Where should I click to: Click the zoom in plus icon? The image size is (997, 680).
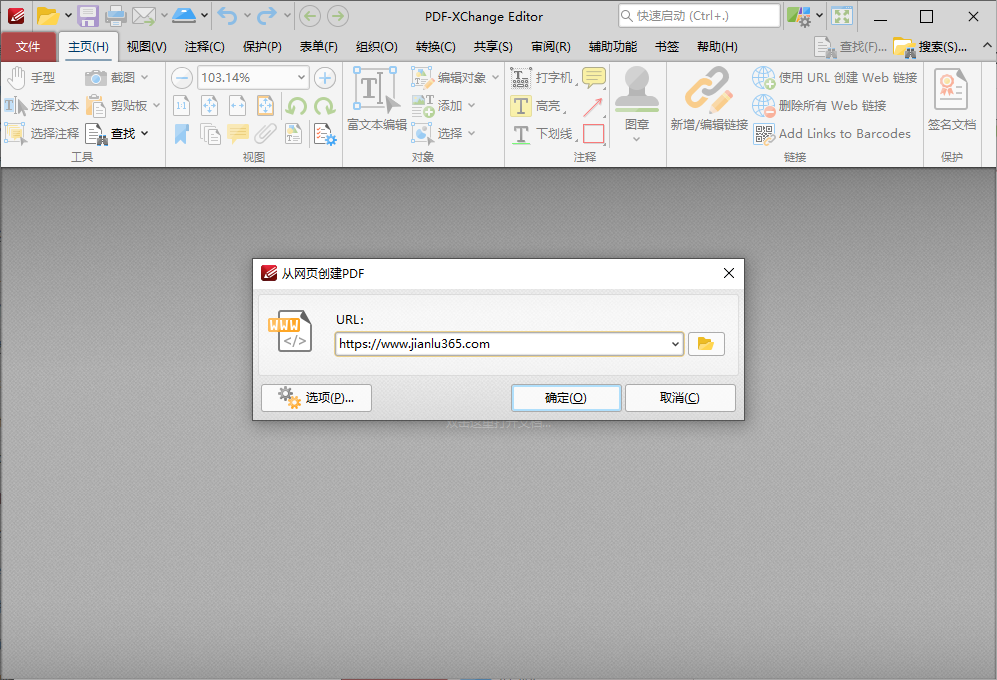point(325,78)
